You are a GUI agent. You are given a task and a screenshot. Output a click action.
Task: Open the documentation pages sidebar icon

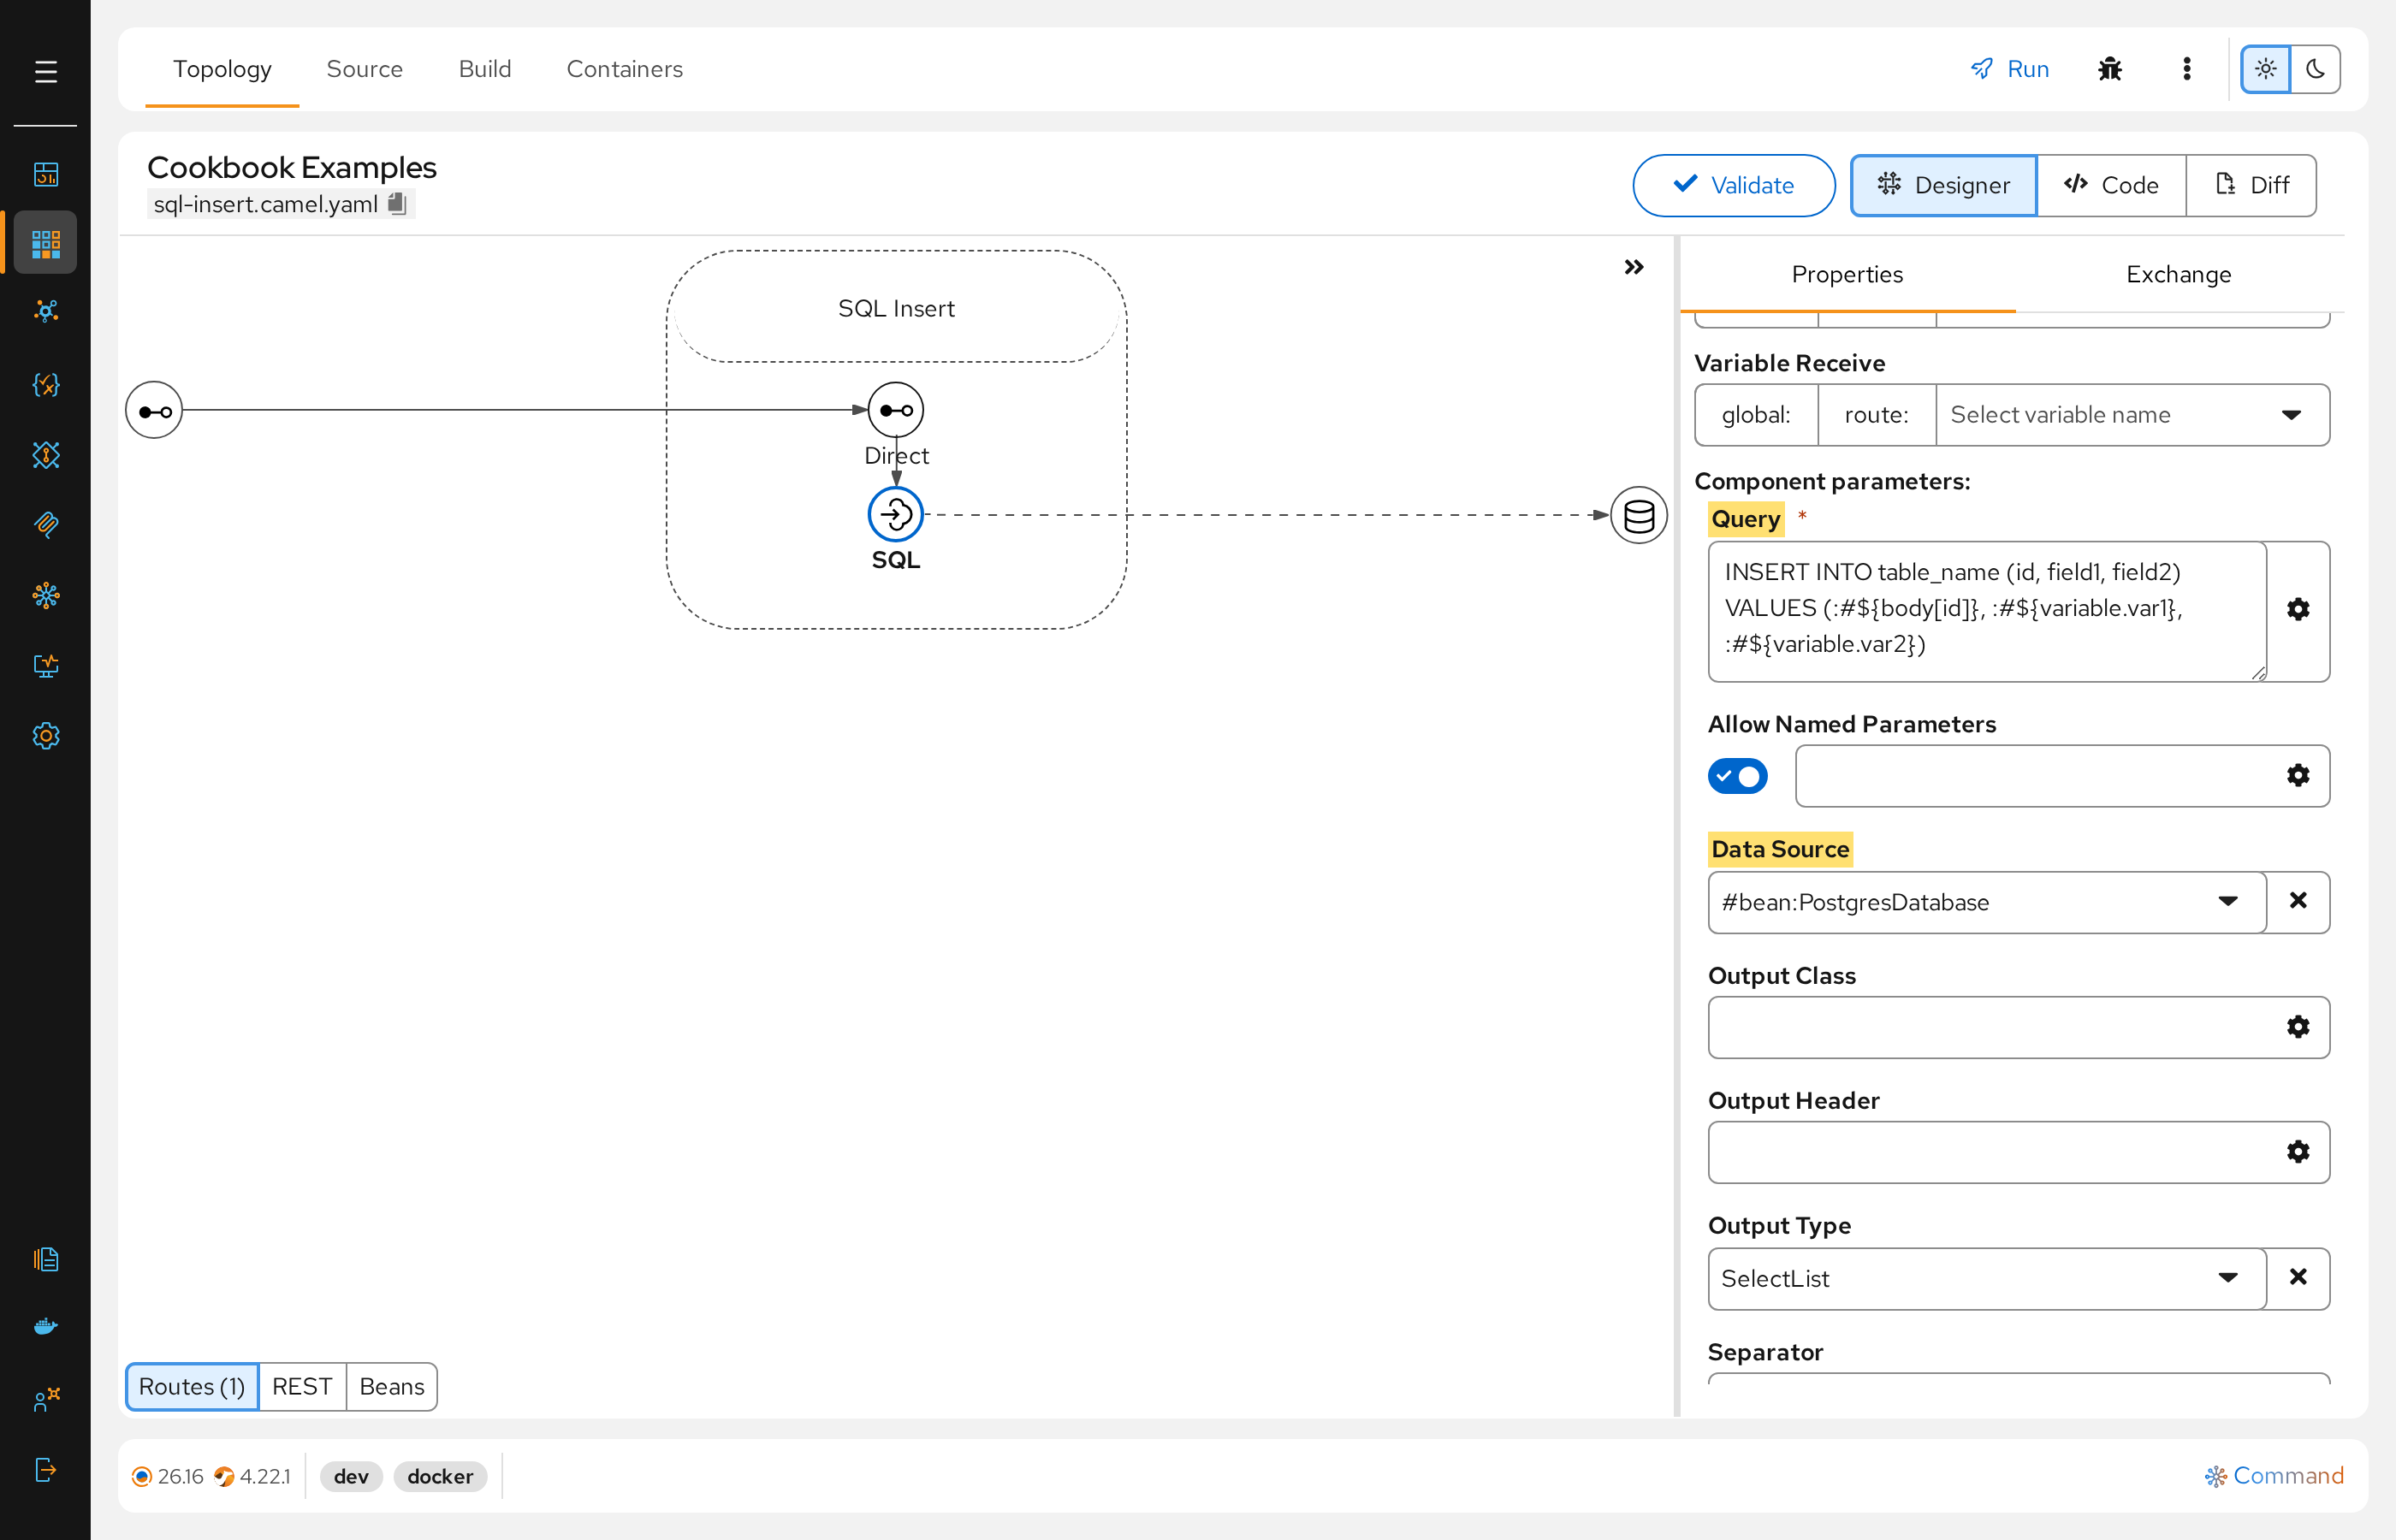[x=46, y=1259]
